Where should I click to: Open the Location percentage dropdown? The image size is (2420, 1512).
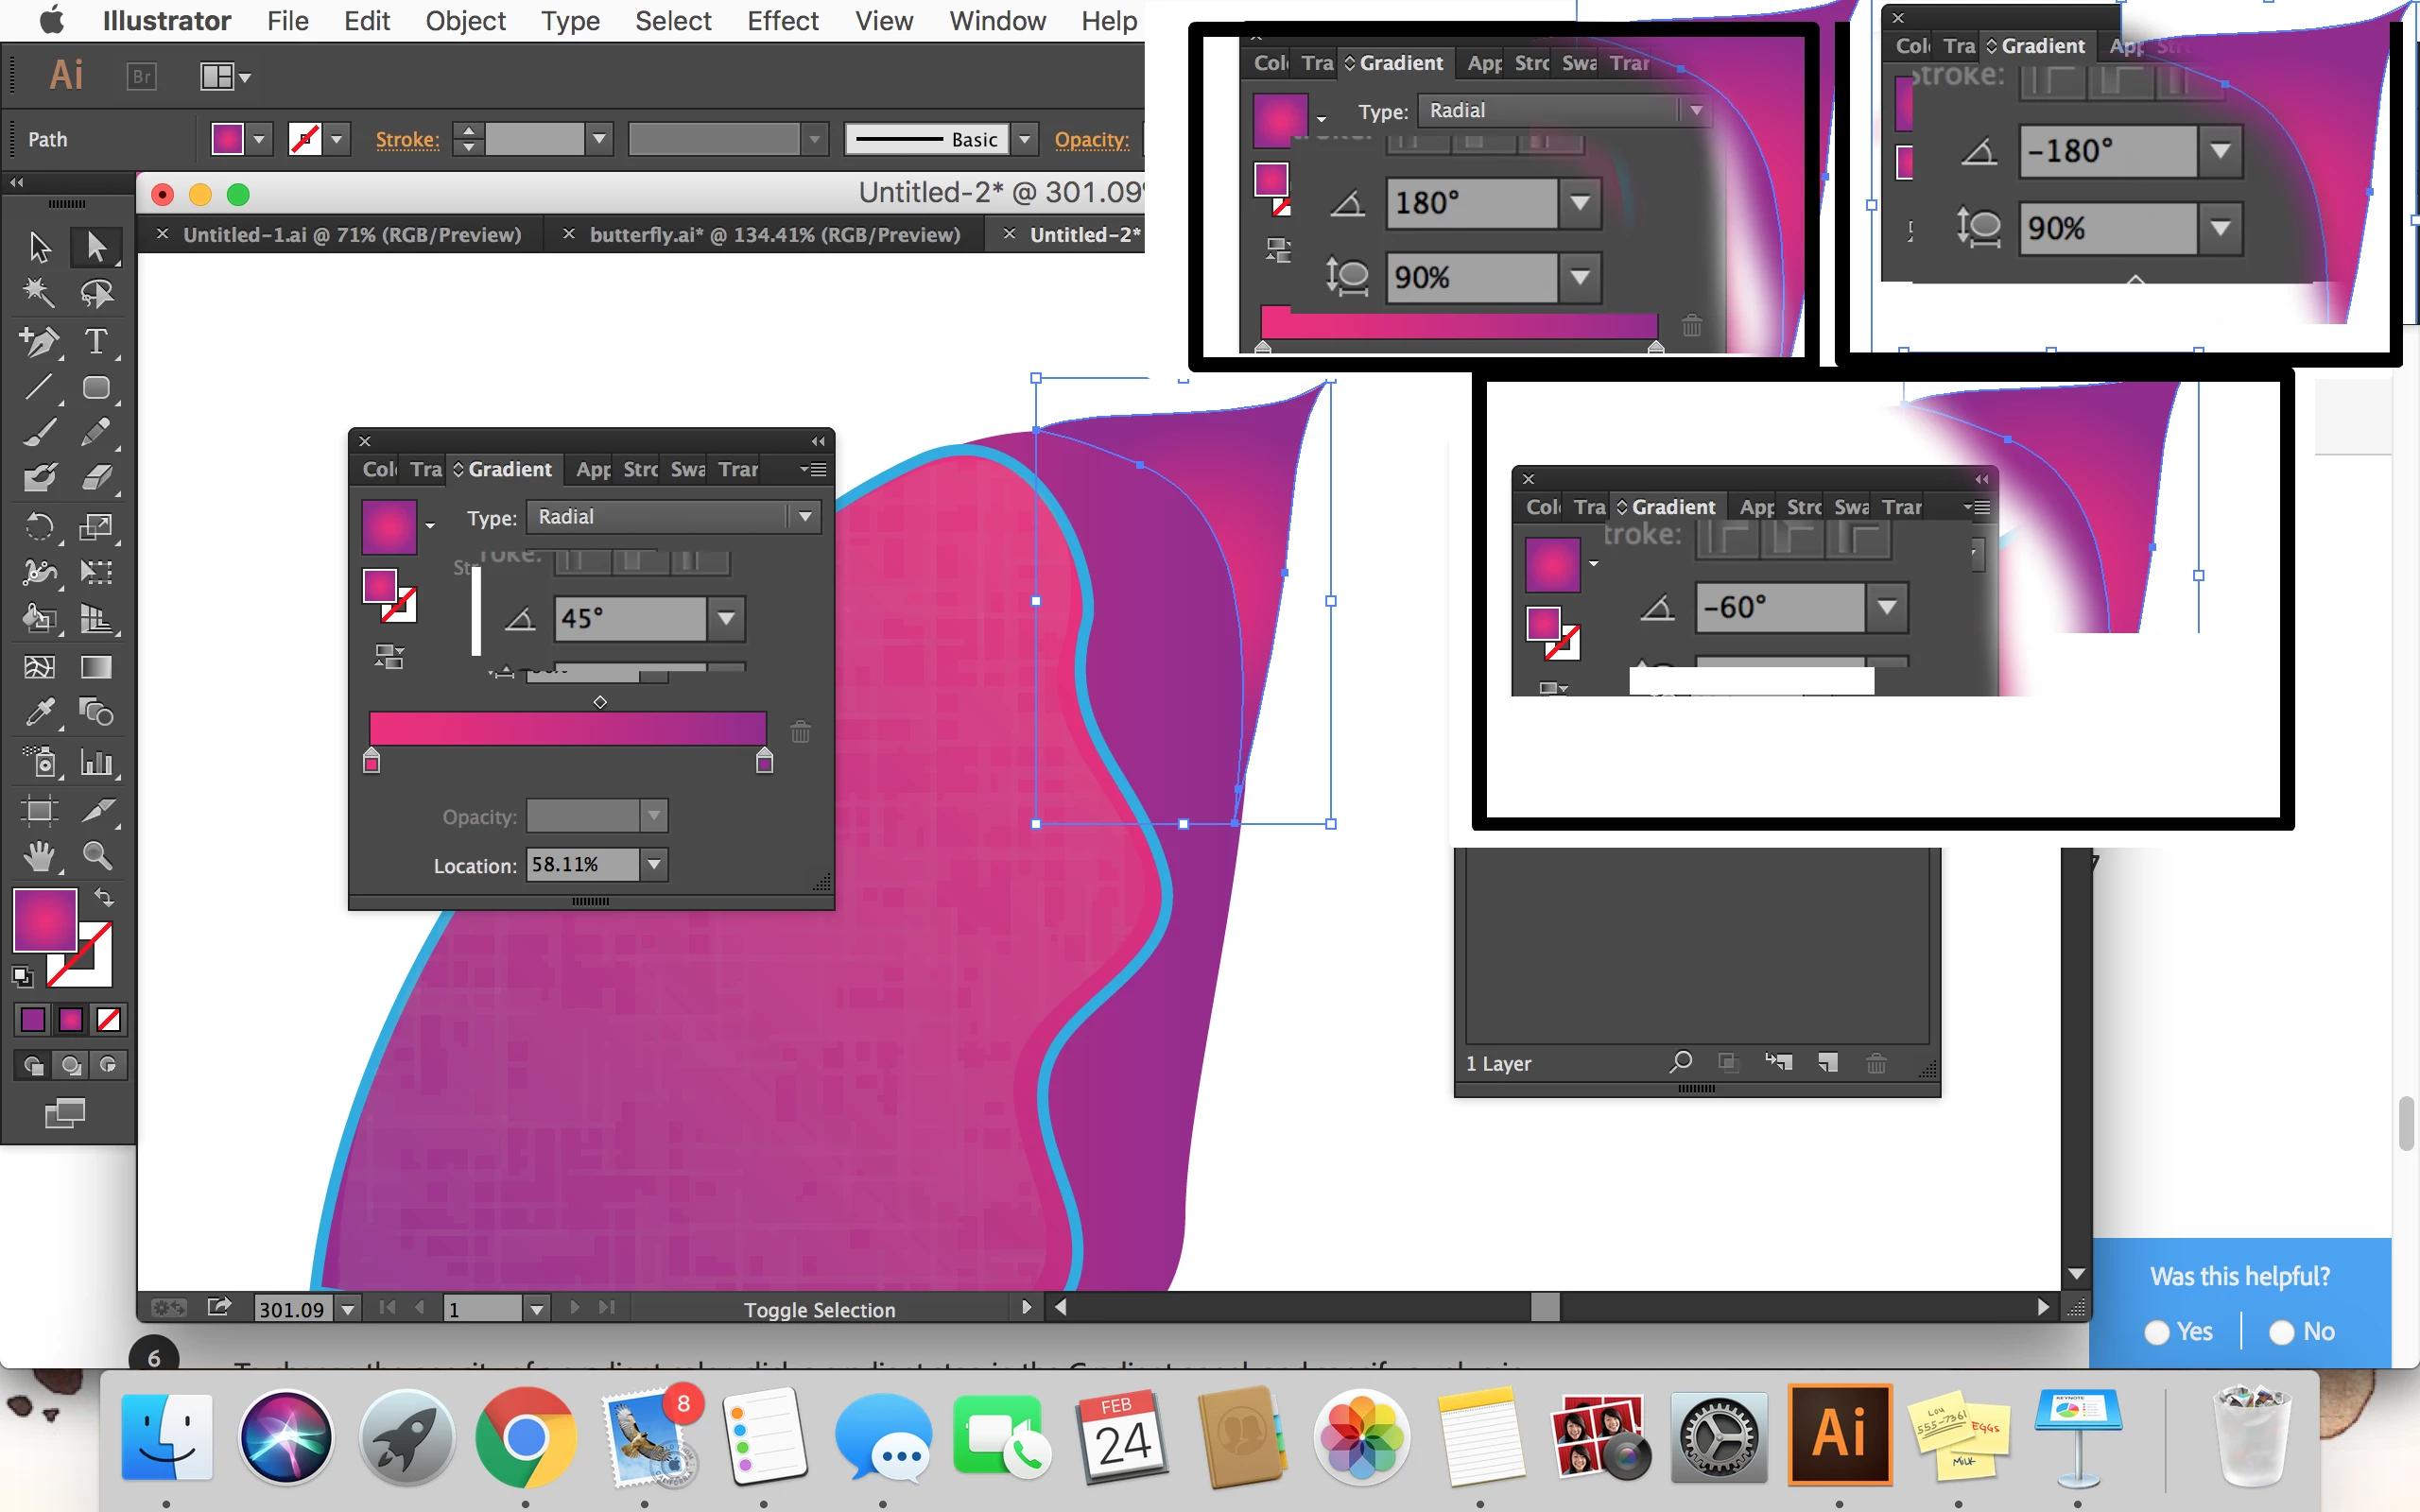pos(654,865)
